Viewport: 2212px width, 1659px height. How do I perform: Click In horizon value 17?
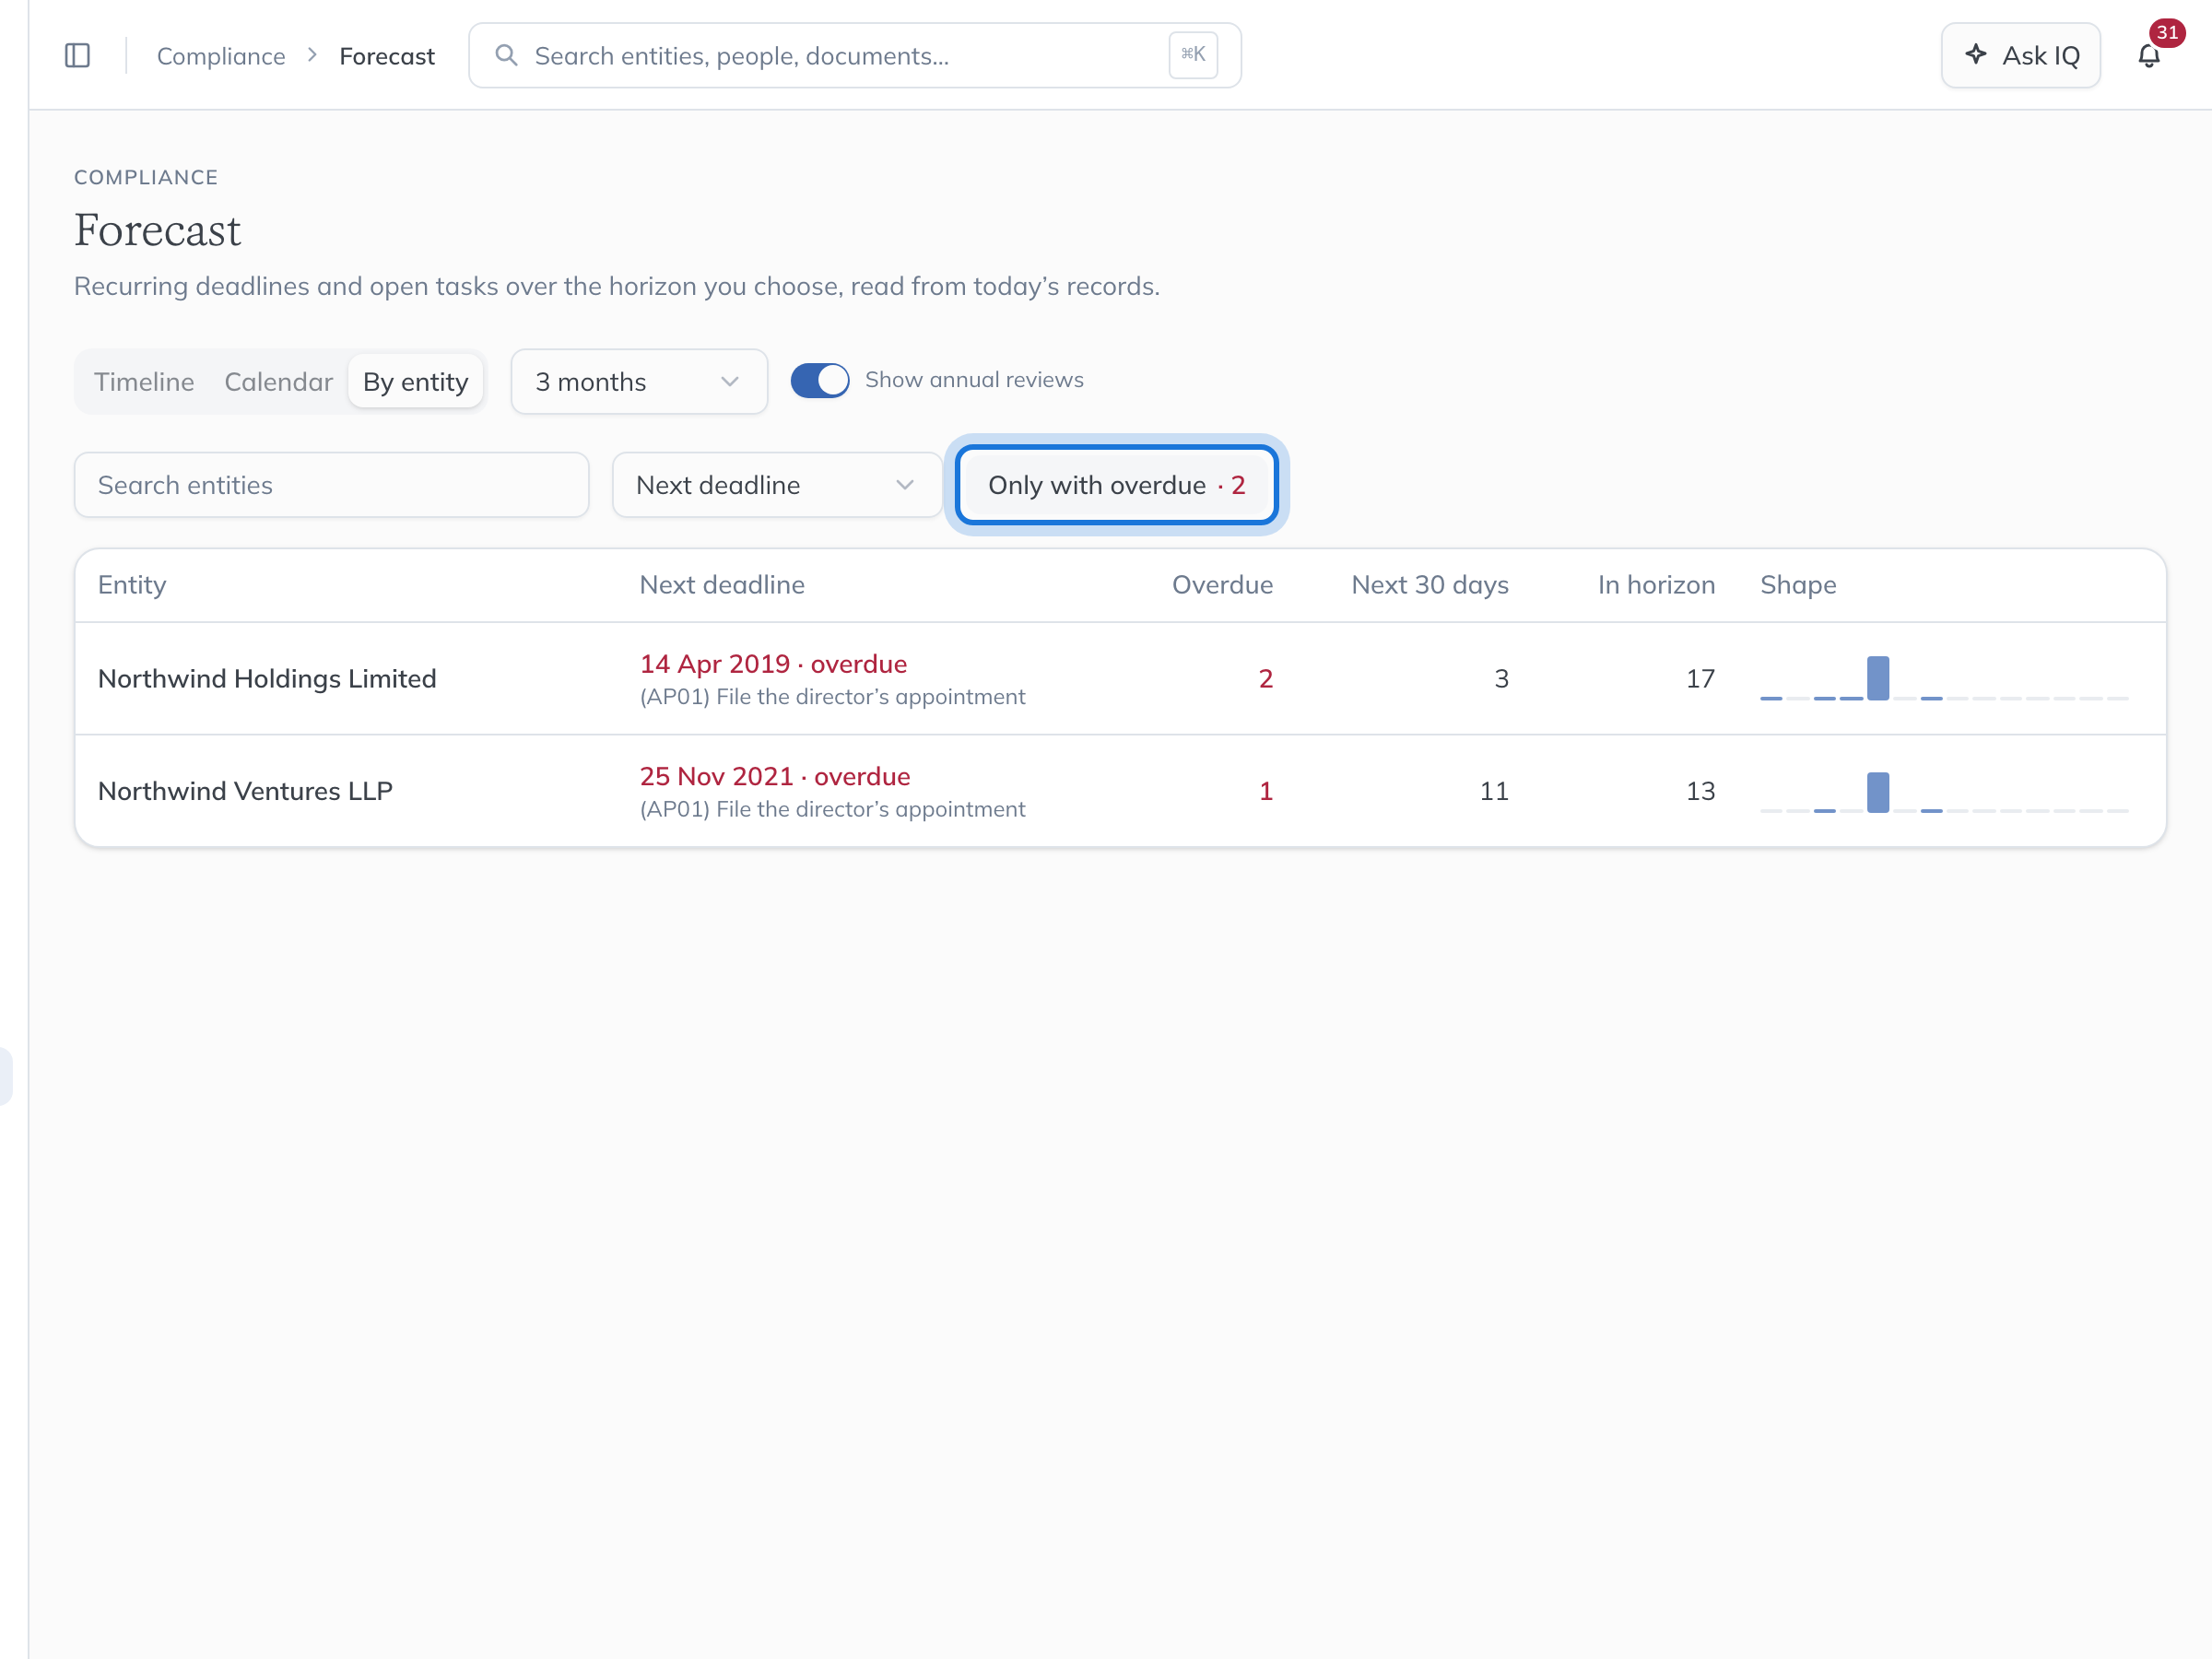(x=1700, y=679)
